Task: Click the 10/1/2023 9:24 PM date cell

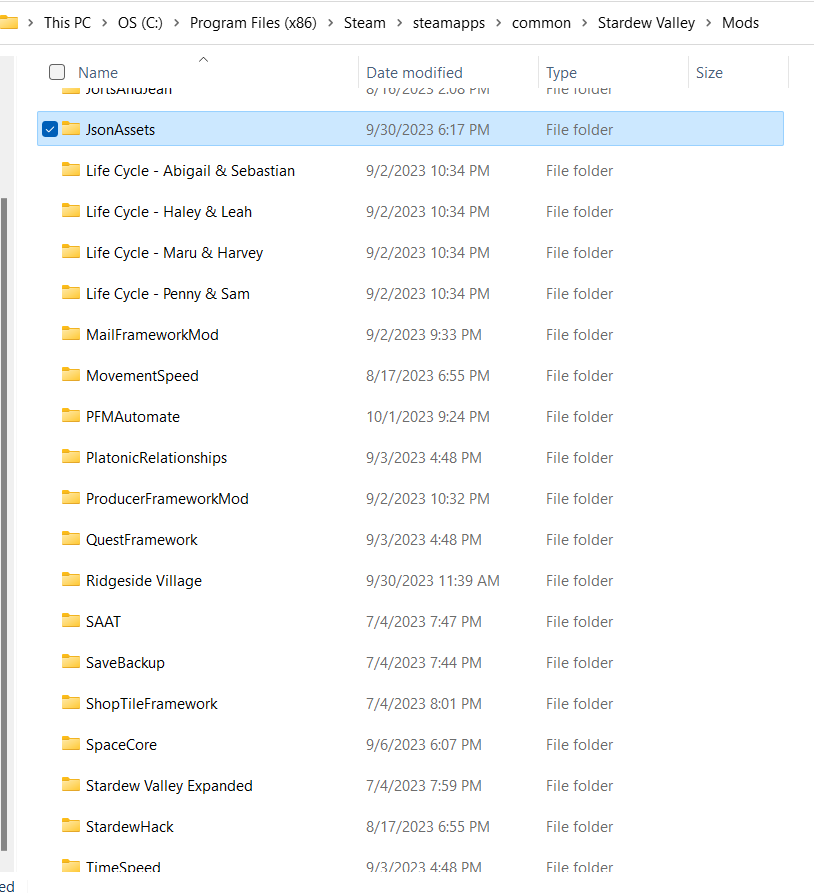Action: (428, 417)
